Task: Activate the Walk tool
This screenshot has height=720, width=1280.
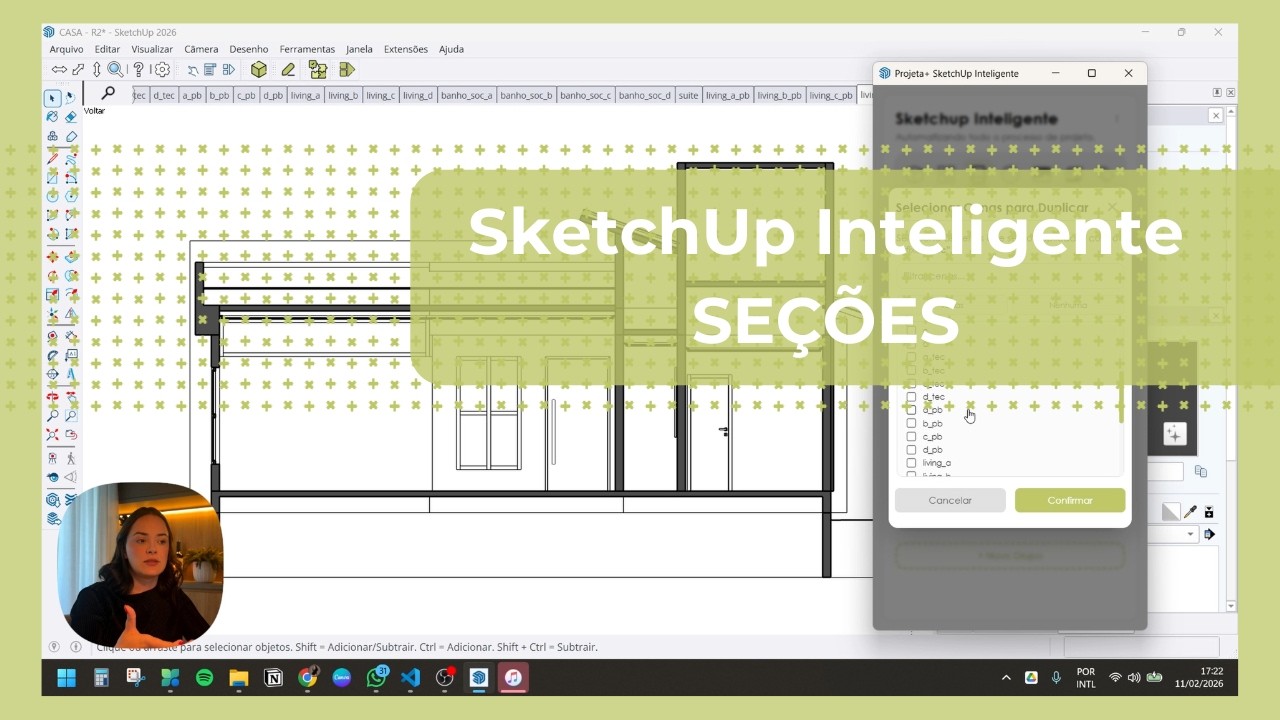Action: tap(71, 458)
